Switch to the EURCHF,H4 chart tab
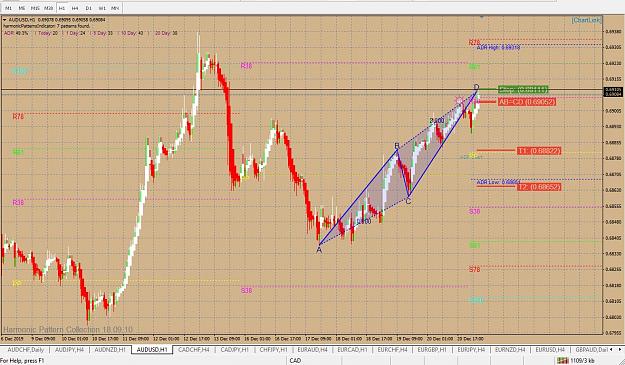This screenshot has height=365, width=625. [392, 349]
